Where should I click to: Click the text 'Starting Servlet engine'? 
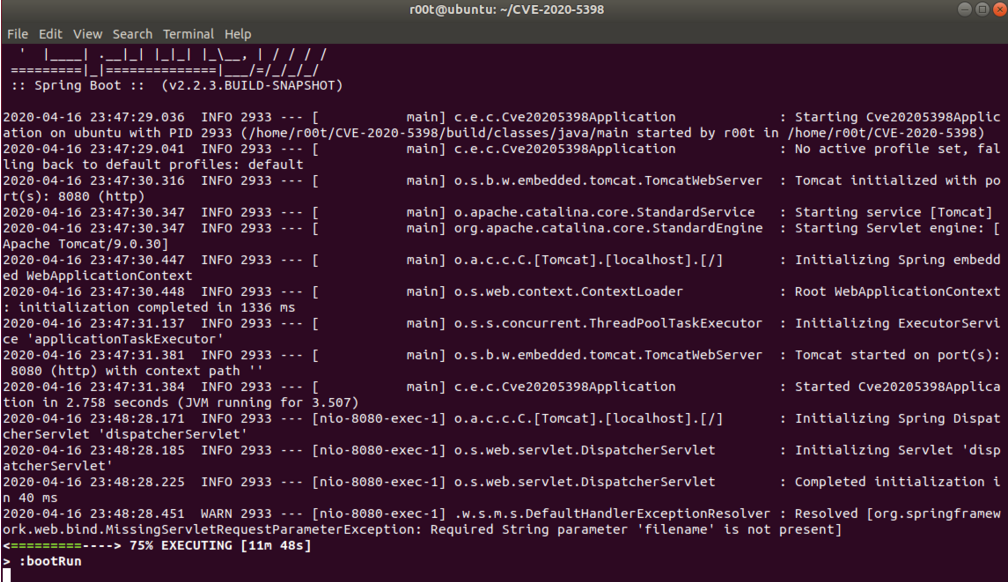[886, 228]
